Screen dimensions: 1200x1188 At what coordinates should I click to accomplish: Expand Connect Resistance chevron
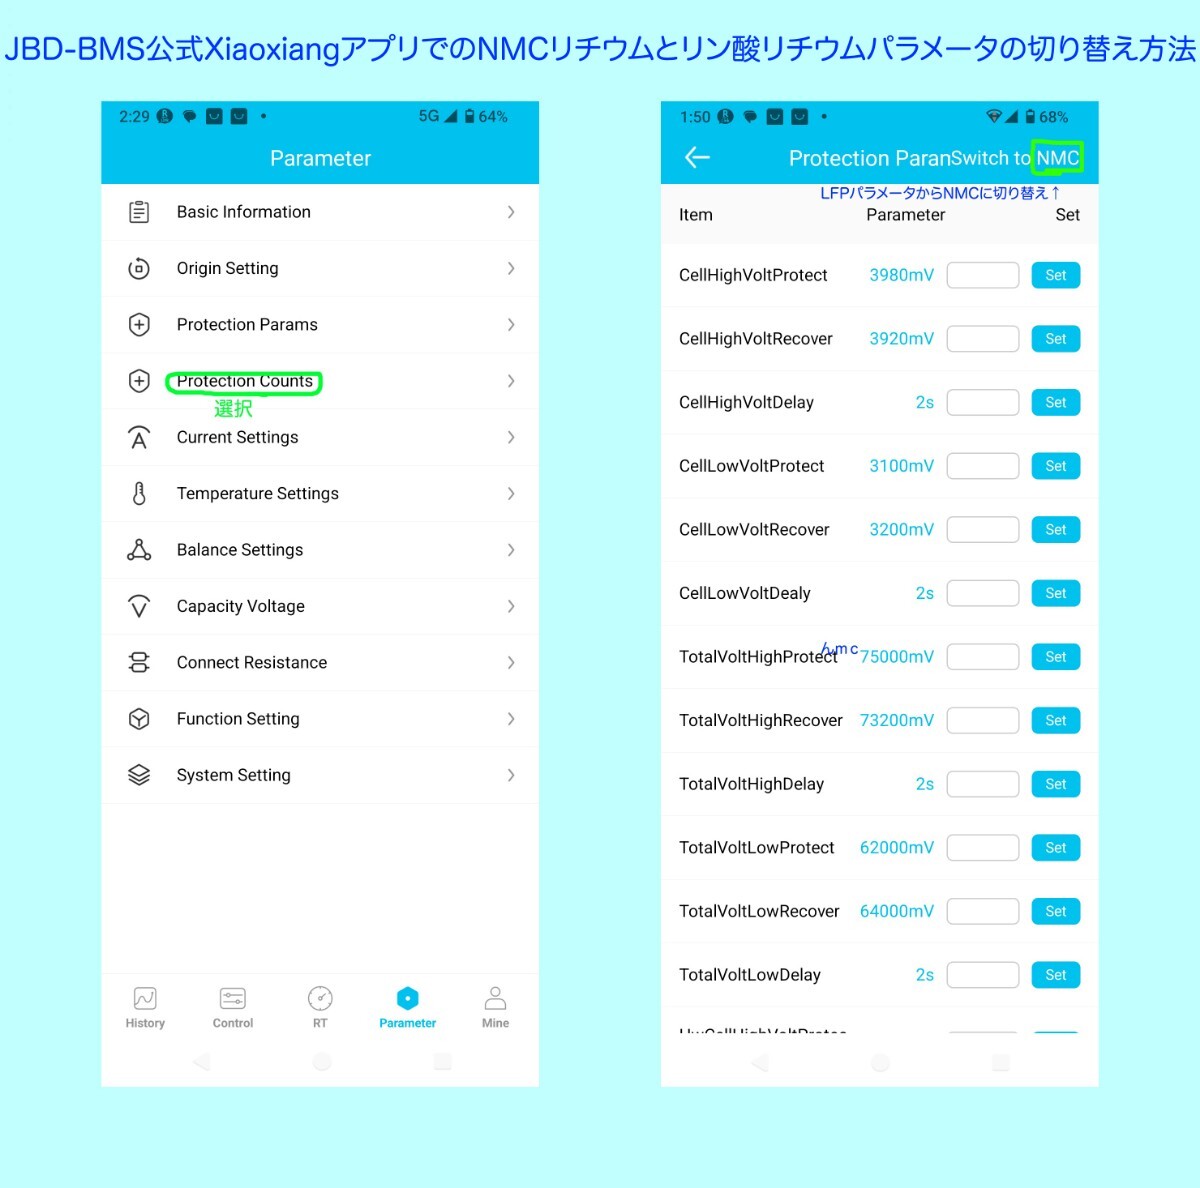coord(511,662)
